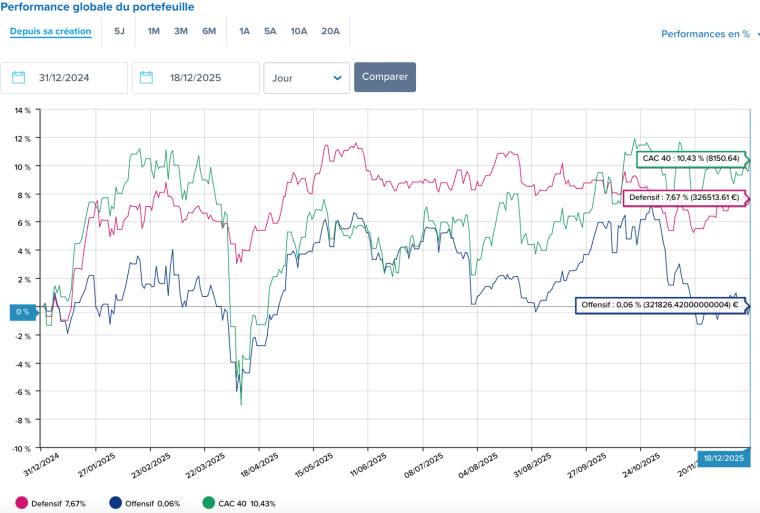Toggle the Defensif series in legend
This screenshot has height=513, width=760.
[51, 503]
